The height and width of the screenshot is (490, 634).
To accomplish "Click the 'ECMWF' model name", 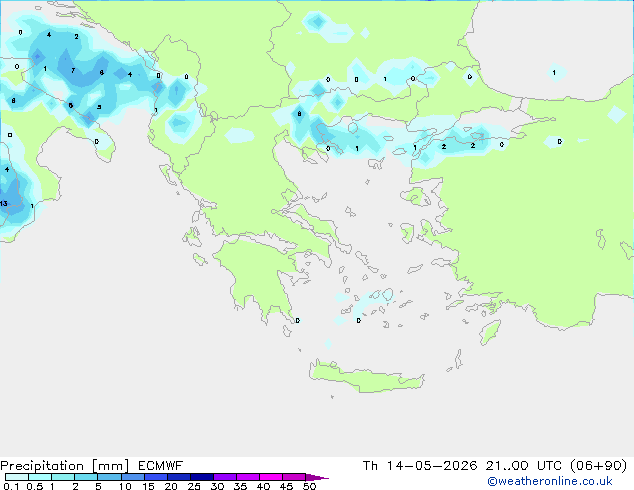I will click(x=160, y=466).
